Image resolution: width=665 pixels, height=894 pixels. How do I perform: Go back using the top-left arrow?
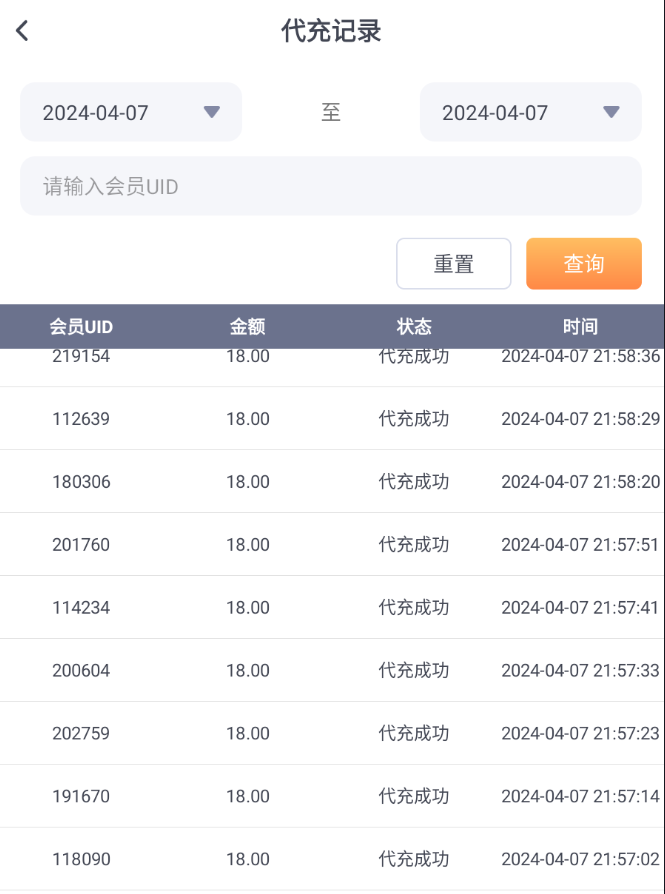pos(22,31)
